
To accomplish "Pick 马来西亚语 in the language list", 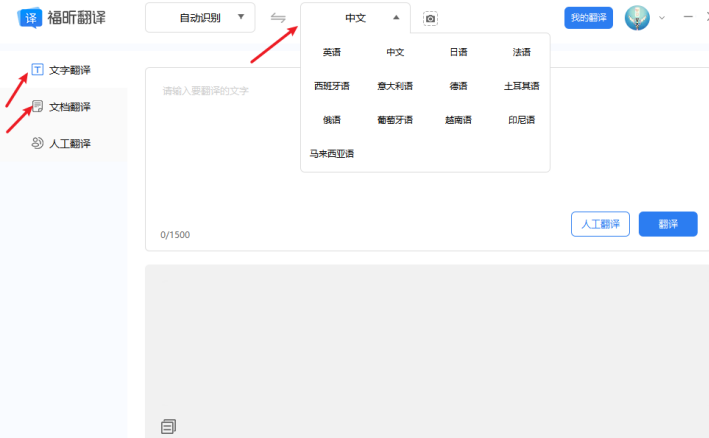I will tap(331, 154).
